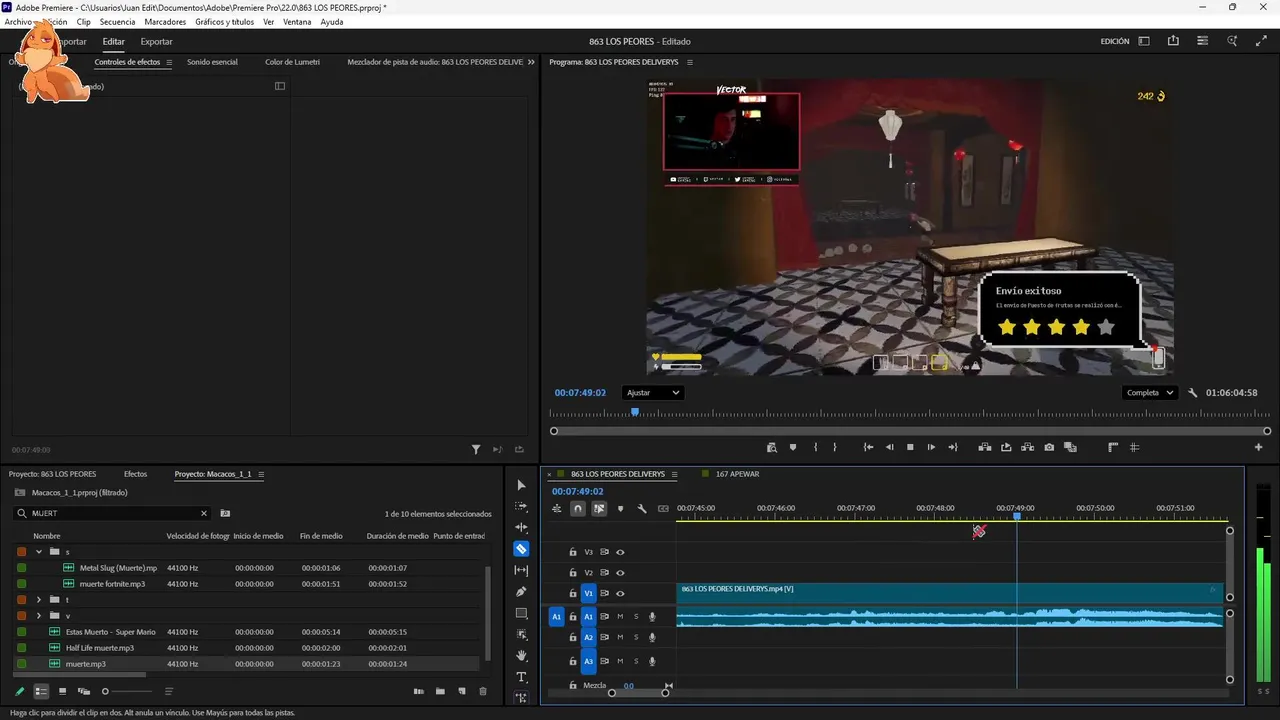Open the Ajustar zoom level dropdown

(x=652, y=393)
